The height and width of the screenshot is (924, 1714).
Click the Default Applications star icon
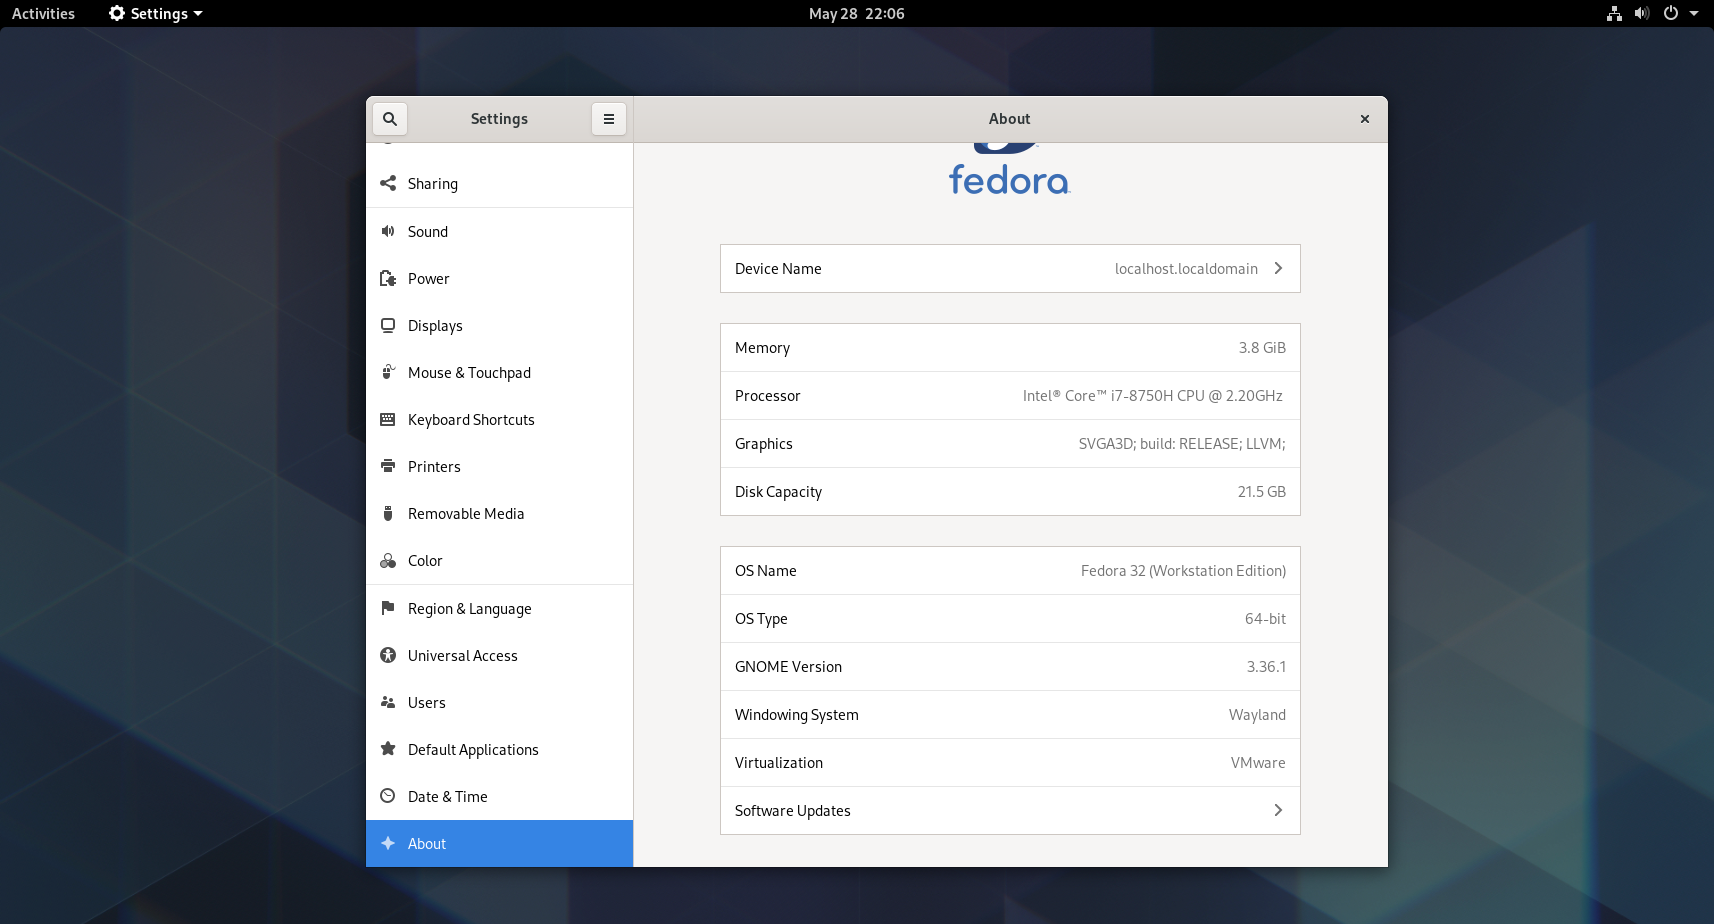pyautogui.click(x=388, y=749)
